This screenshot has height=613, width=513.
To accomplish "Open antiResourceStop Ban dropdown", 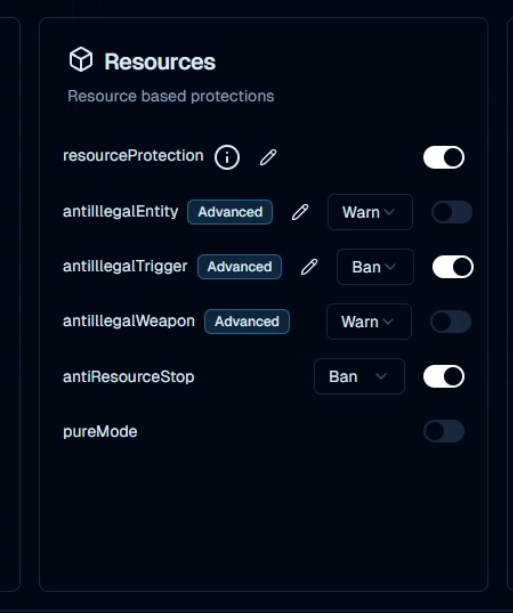I will (359, 376).
